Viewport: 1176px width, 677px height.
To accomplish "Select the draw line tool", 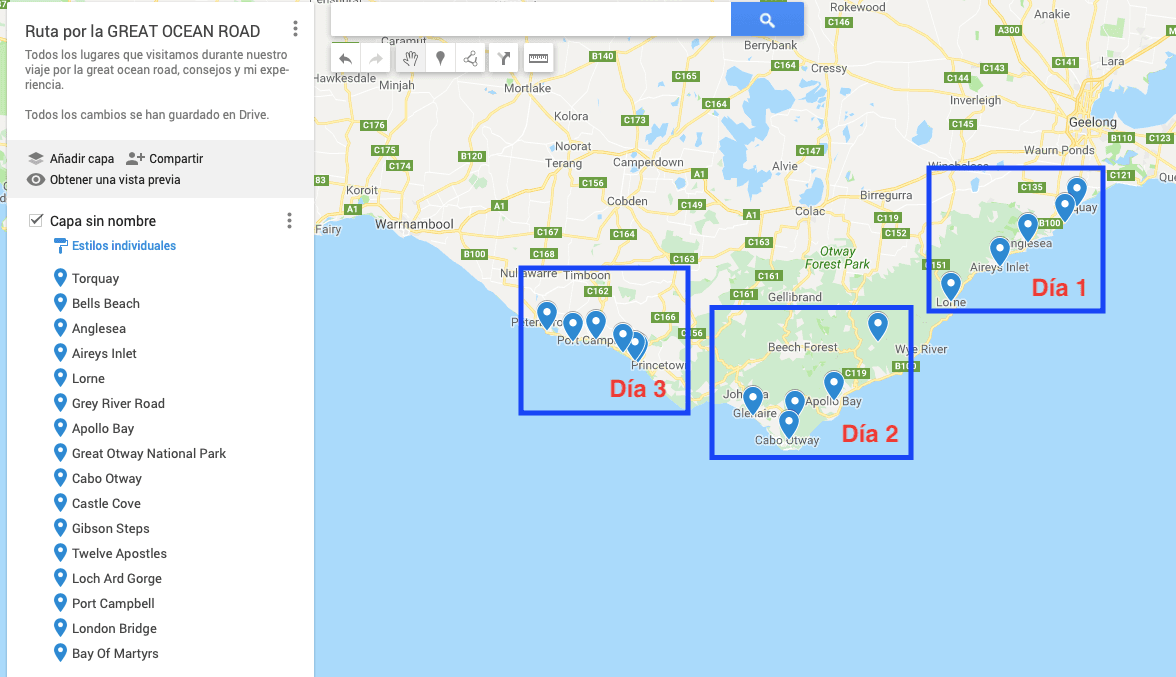I will tap(471, 58).
